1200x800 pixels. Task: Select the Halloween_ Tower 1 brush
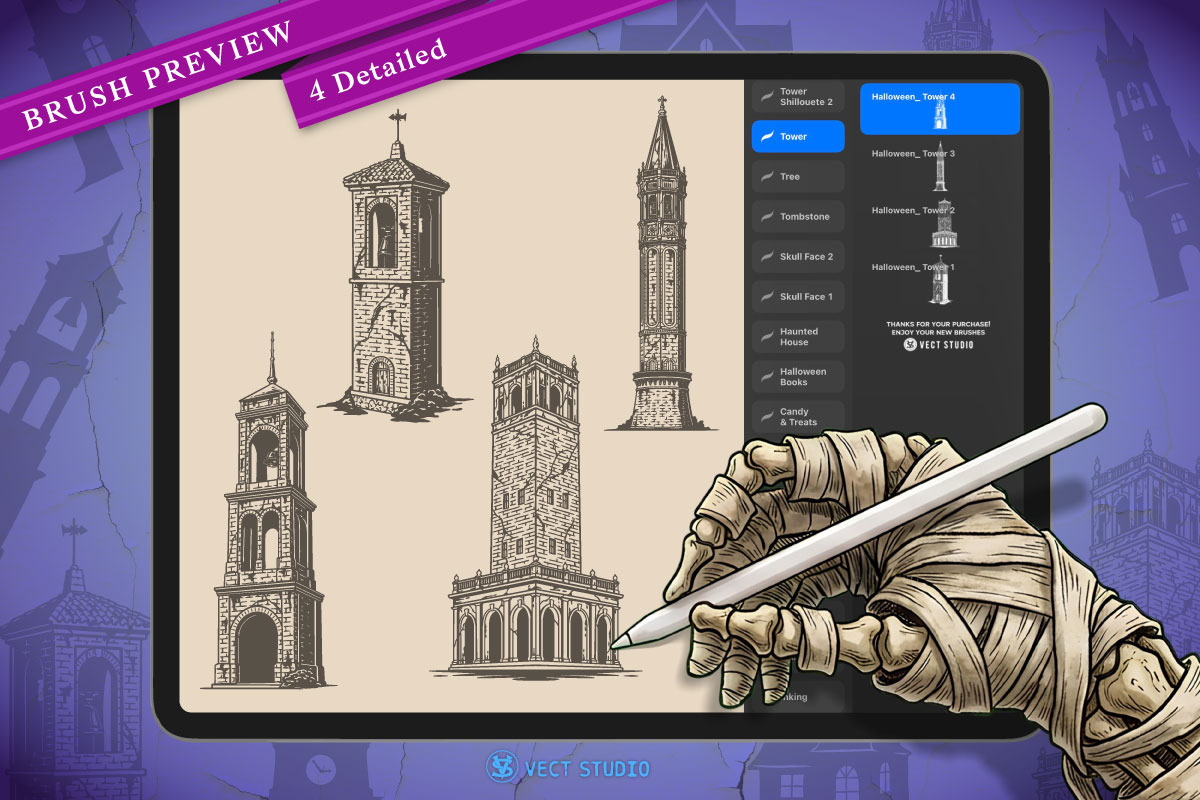940,281
